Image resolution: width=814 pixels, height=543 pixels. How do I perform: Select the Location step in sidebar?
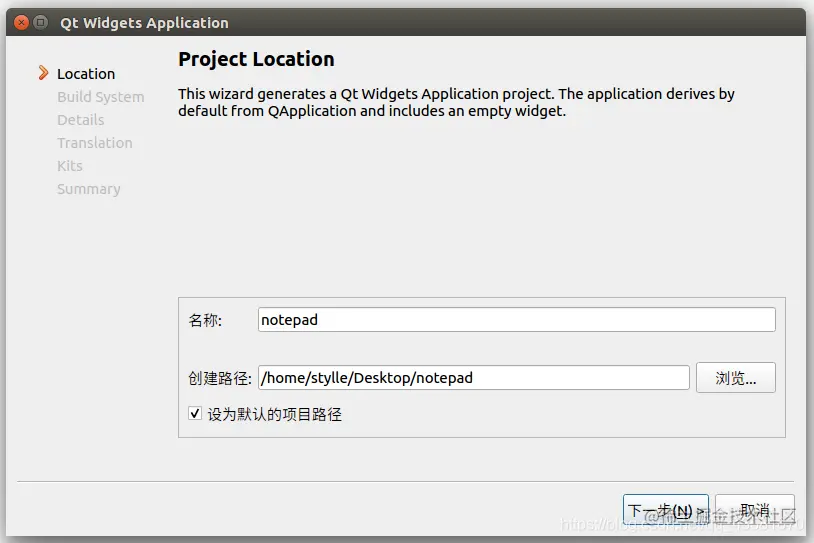pos(86,74)
